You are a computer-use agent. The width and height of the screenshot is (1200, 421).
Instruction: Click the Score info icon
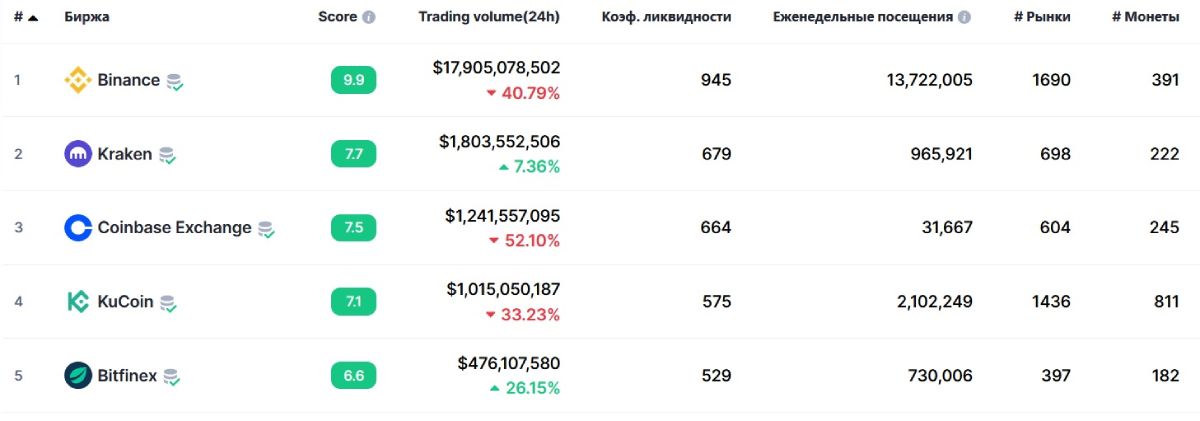point(369,18)
